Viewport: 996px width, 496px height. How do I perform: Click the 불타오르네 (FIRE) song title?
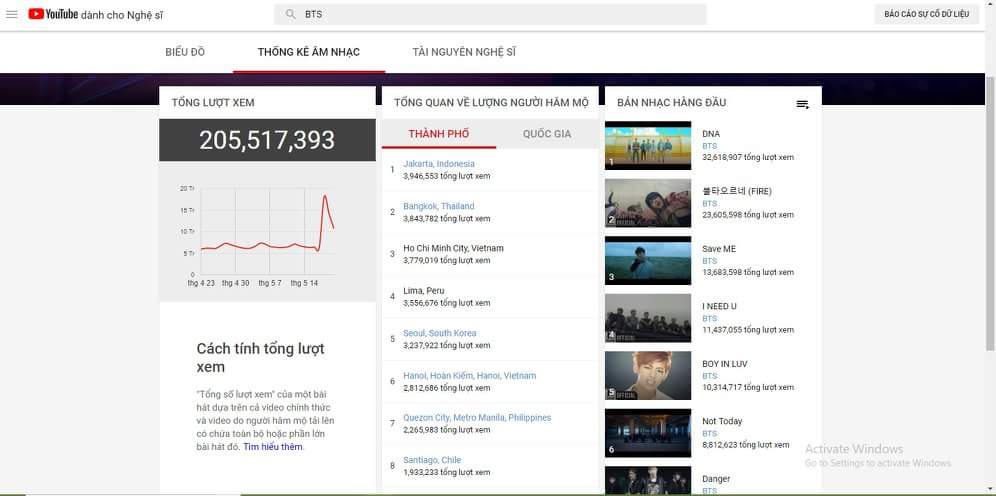737,191
